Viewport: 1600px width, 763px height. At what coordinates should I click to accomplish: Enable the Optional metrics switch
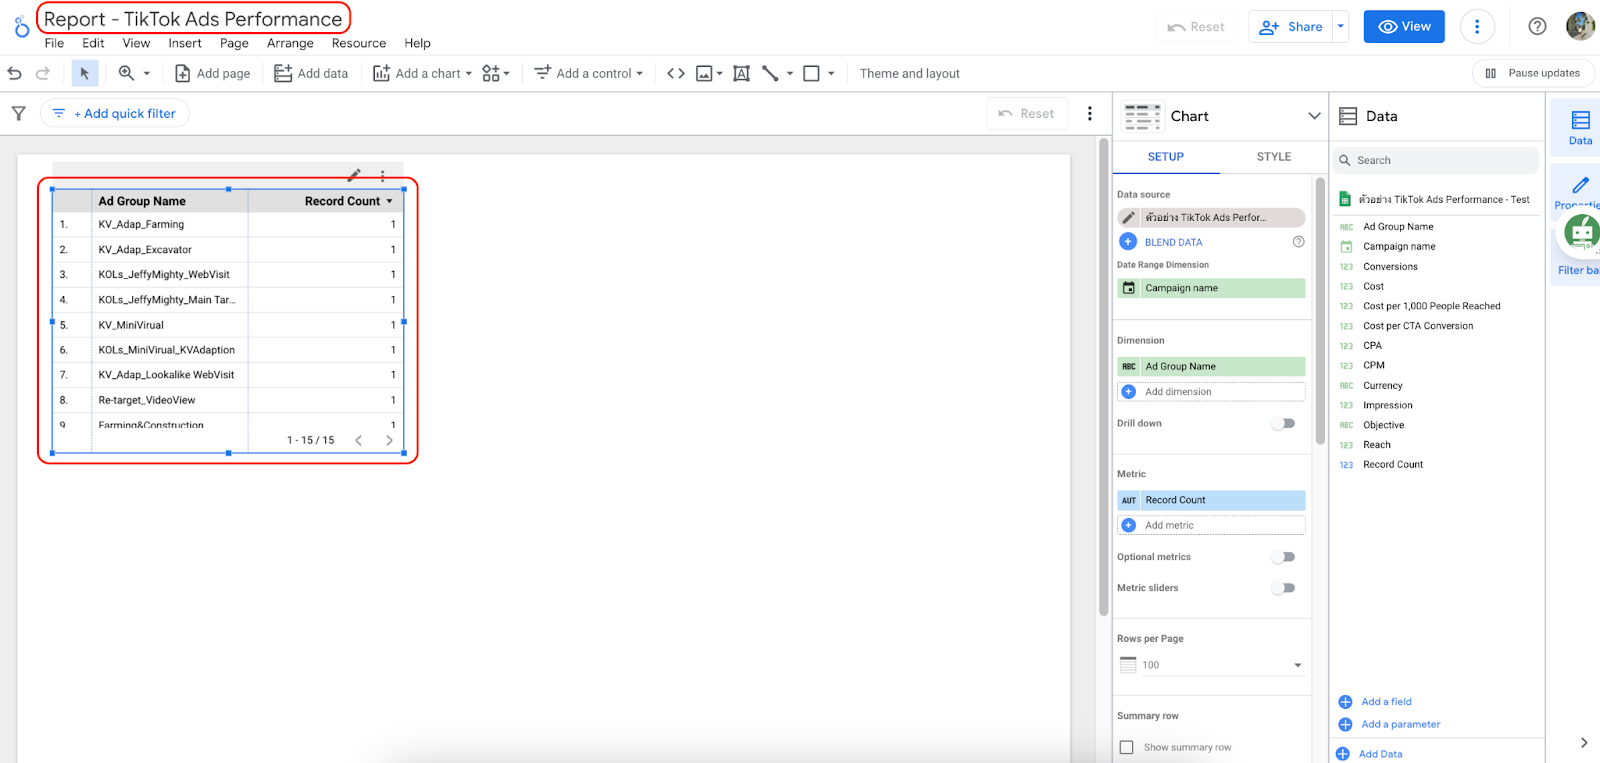[1283, 557]
